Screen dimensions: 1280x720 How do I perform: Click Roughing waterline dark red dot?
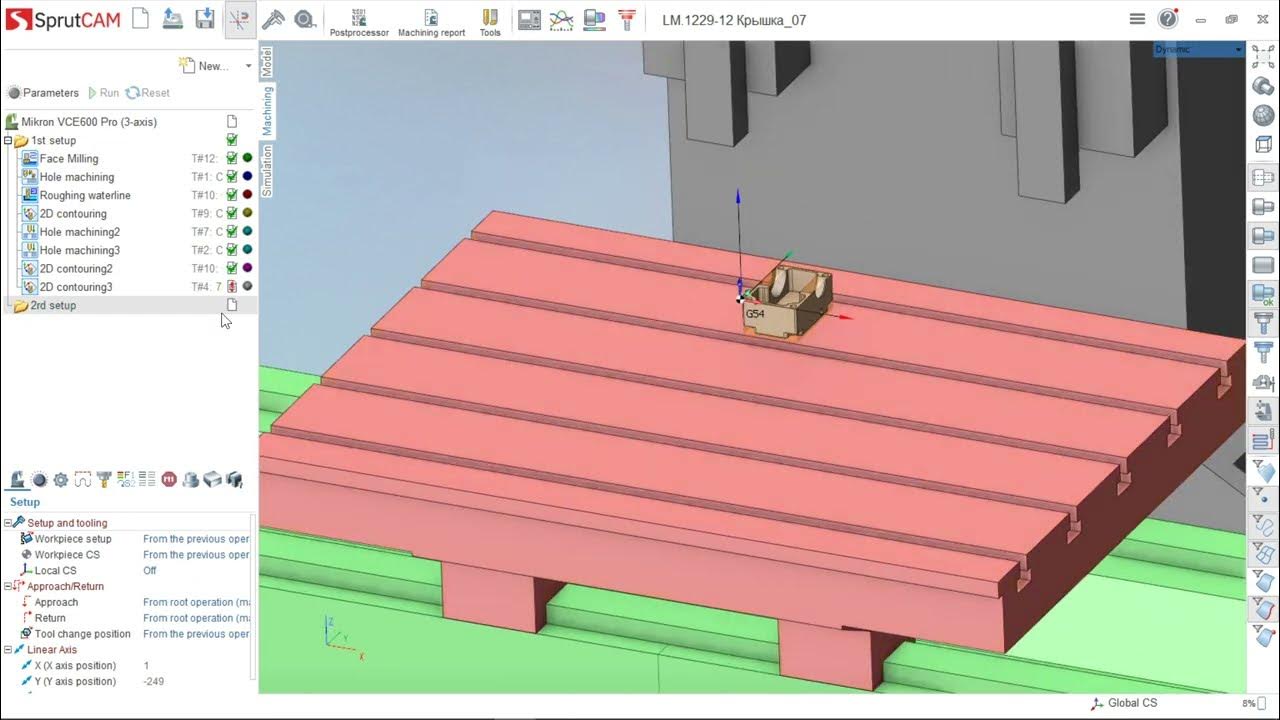click(x=247, y=195)
